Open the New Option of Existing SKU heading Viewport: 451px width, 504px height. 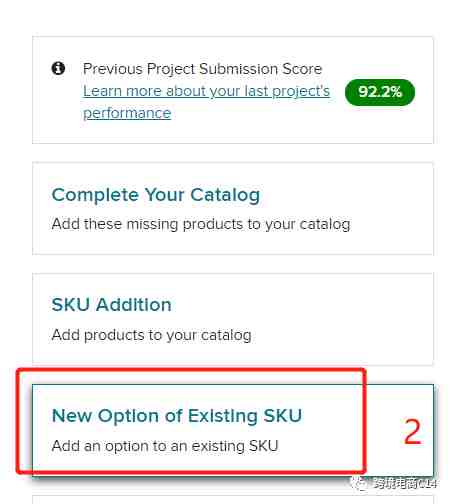[x=177, y=416]
